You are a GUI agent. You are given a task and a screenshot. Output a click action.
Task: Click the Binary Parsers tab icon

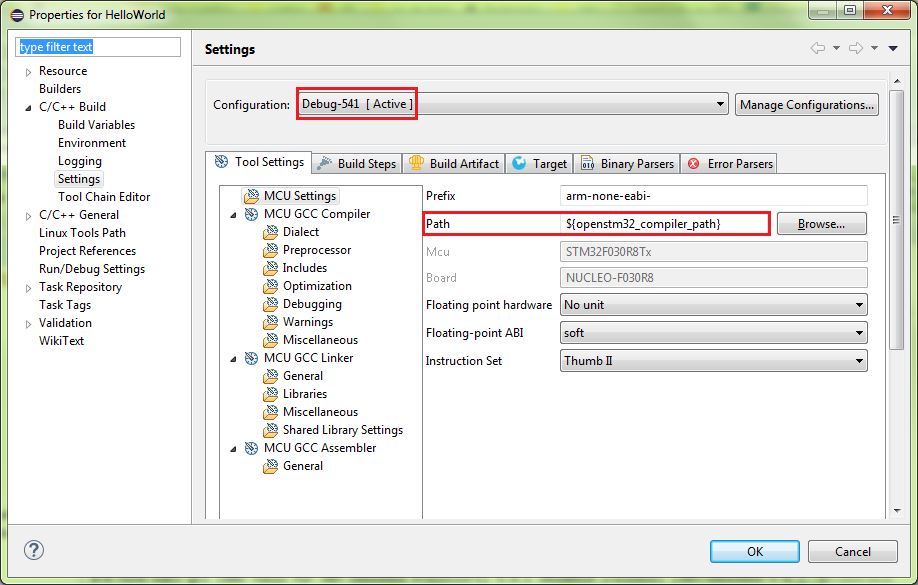[587, 163]
